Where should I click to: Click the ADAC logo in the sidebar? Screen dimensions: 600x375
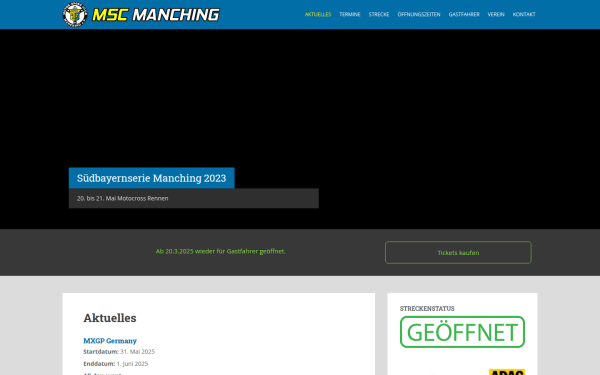click(507, 372)
